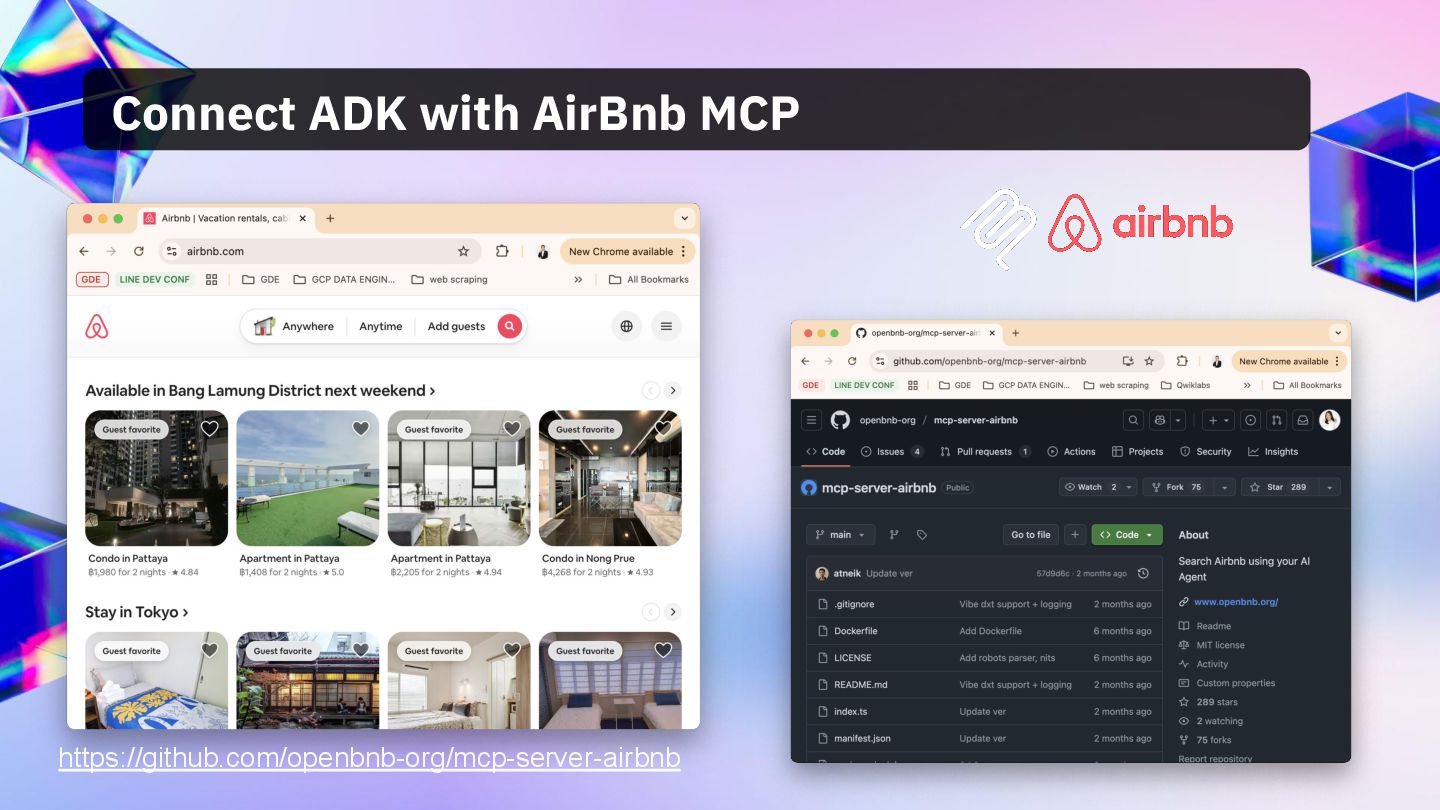
Task: Open GitHub notifications inbox icon
Action: tap(1302, 420)
